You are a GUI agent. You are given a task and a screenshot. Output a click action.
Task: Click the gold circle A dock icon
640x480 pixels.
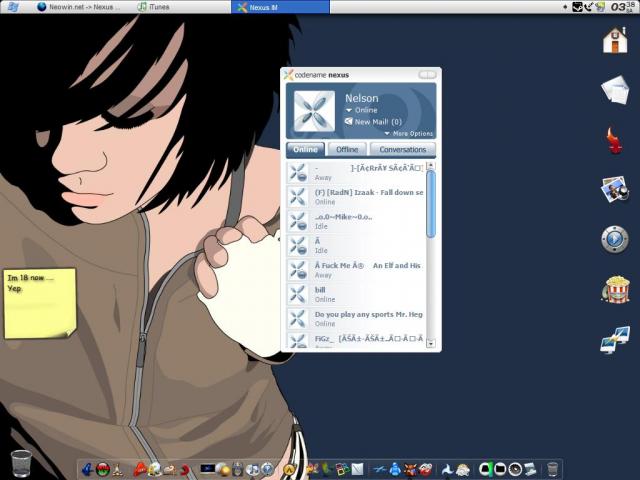coord(289,470)
